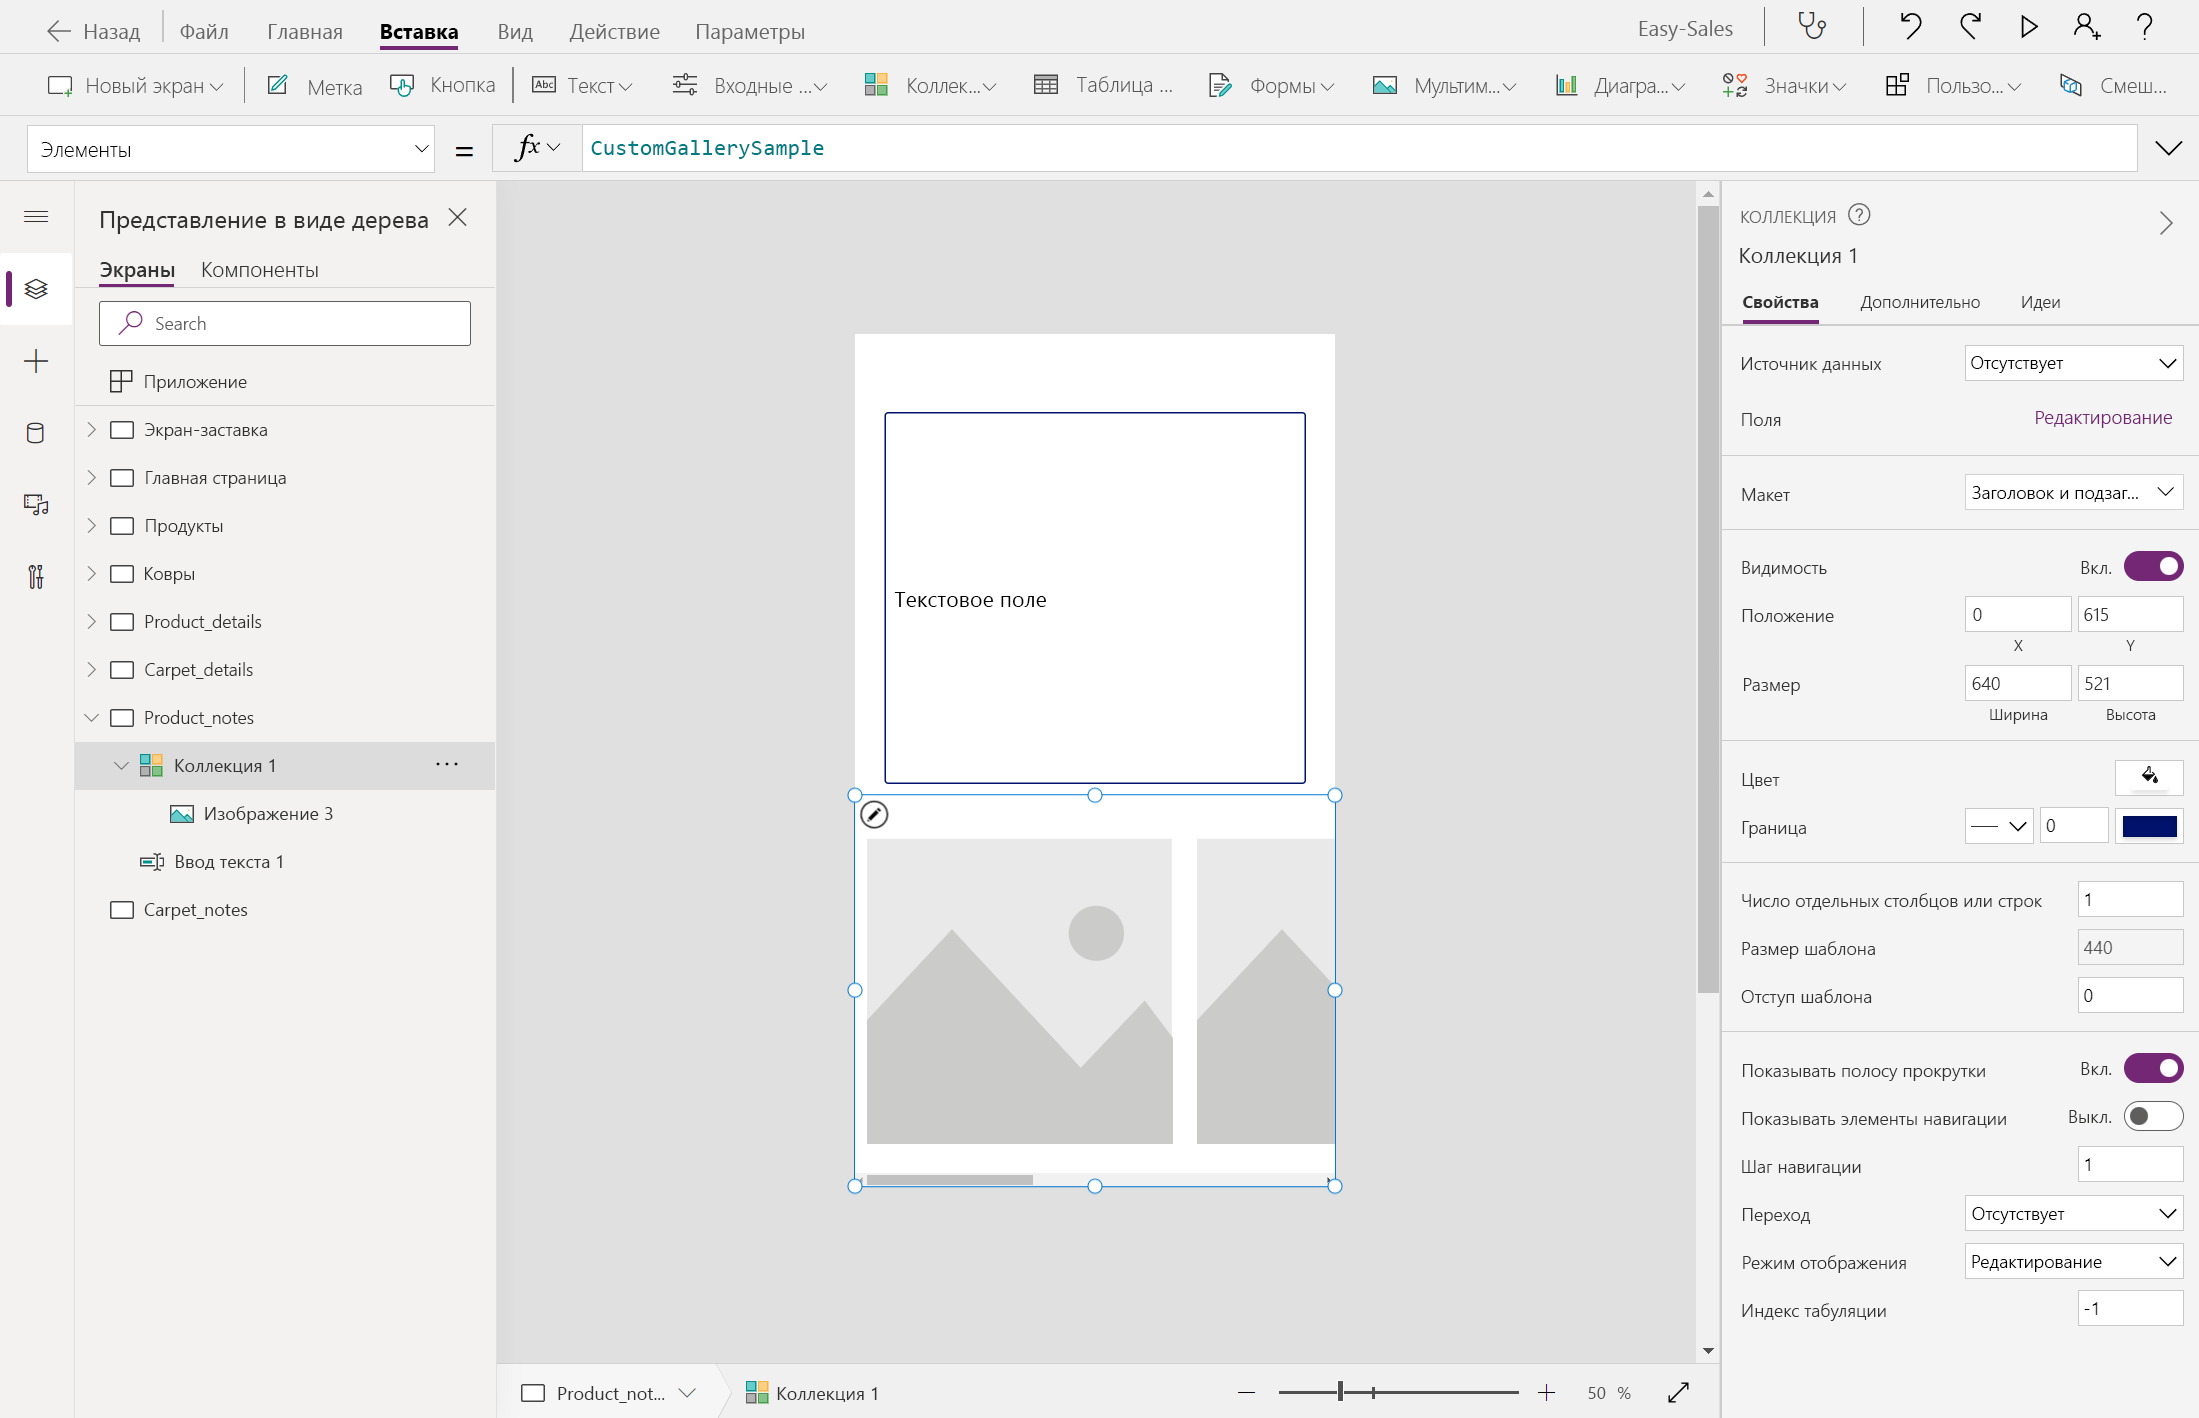Open the Источник данных dropdown
The image size is (2199, 1418).
(2072, 363)
